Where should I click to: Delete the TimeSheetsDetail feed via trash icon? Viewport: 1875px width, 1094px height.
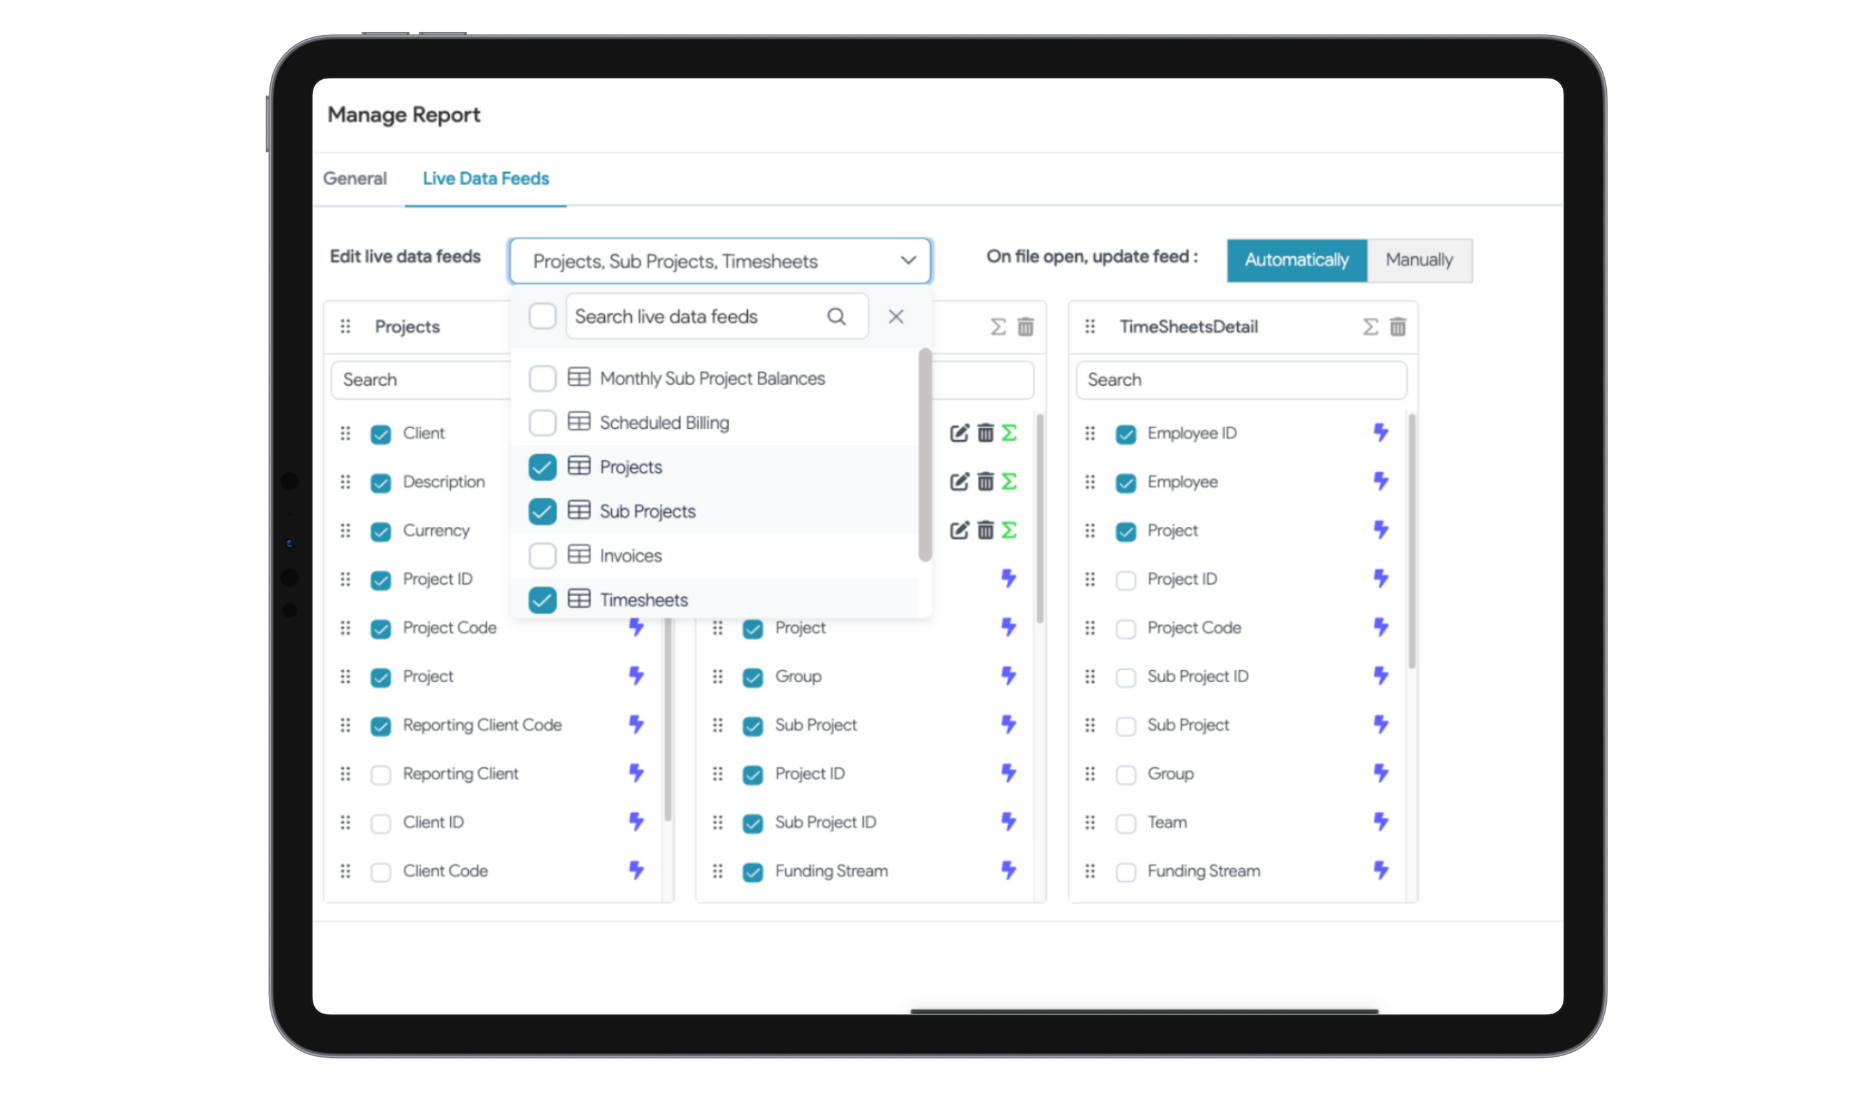click(x=1398, y=327)
